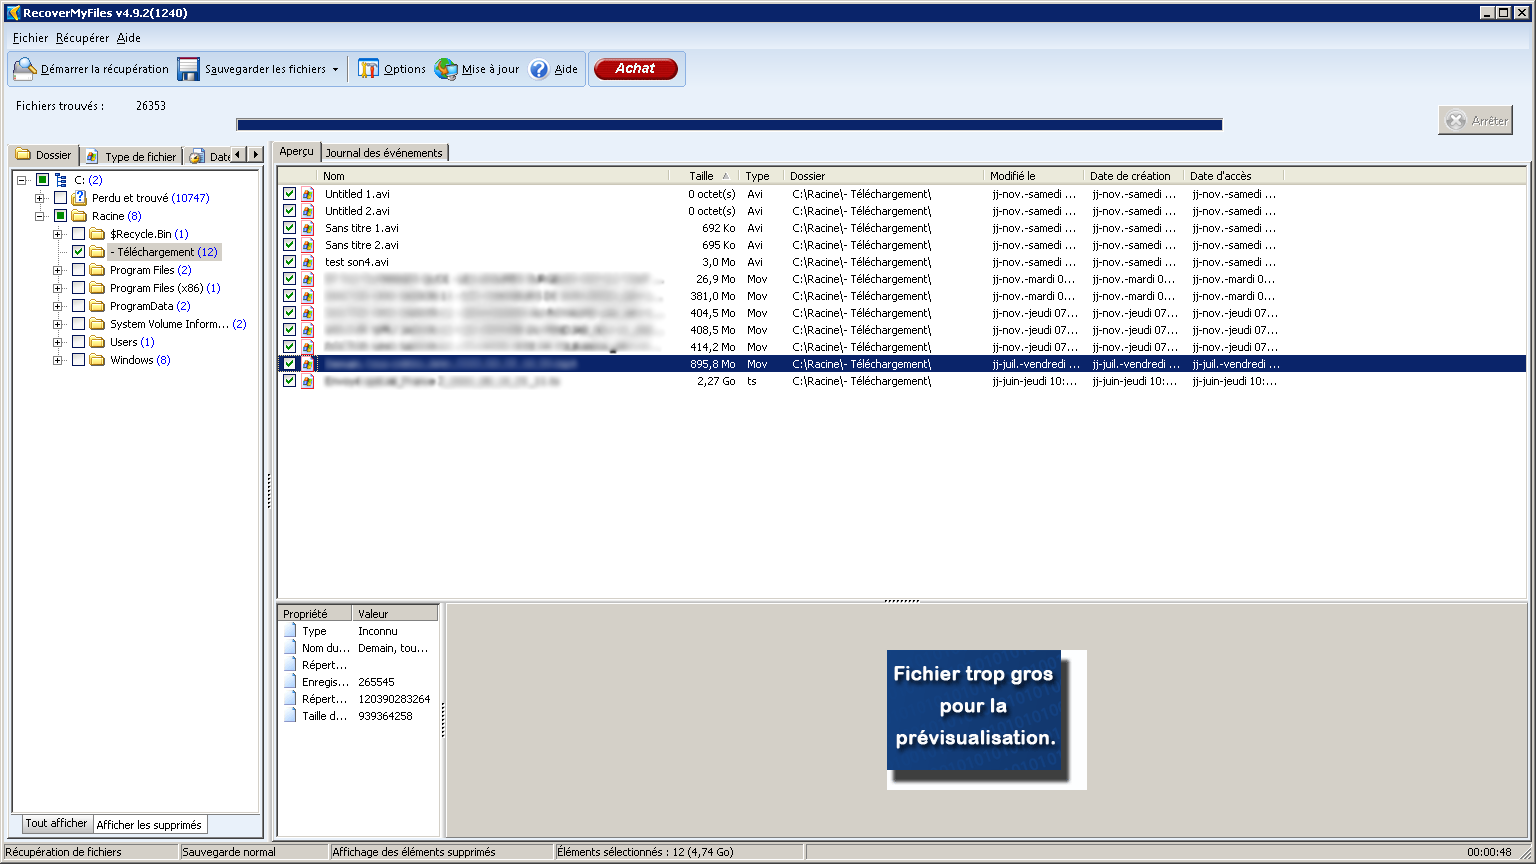Click the Windows folder icon
The image size is (1536, 864).
97,360
